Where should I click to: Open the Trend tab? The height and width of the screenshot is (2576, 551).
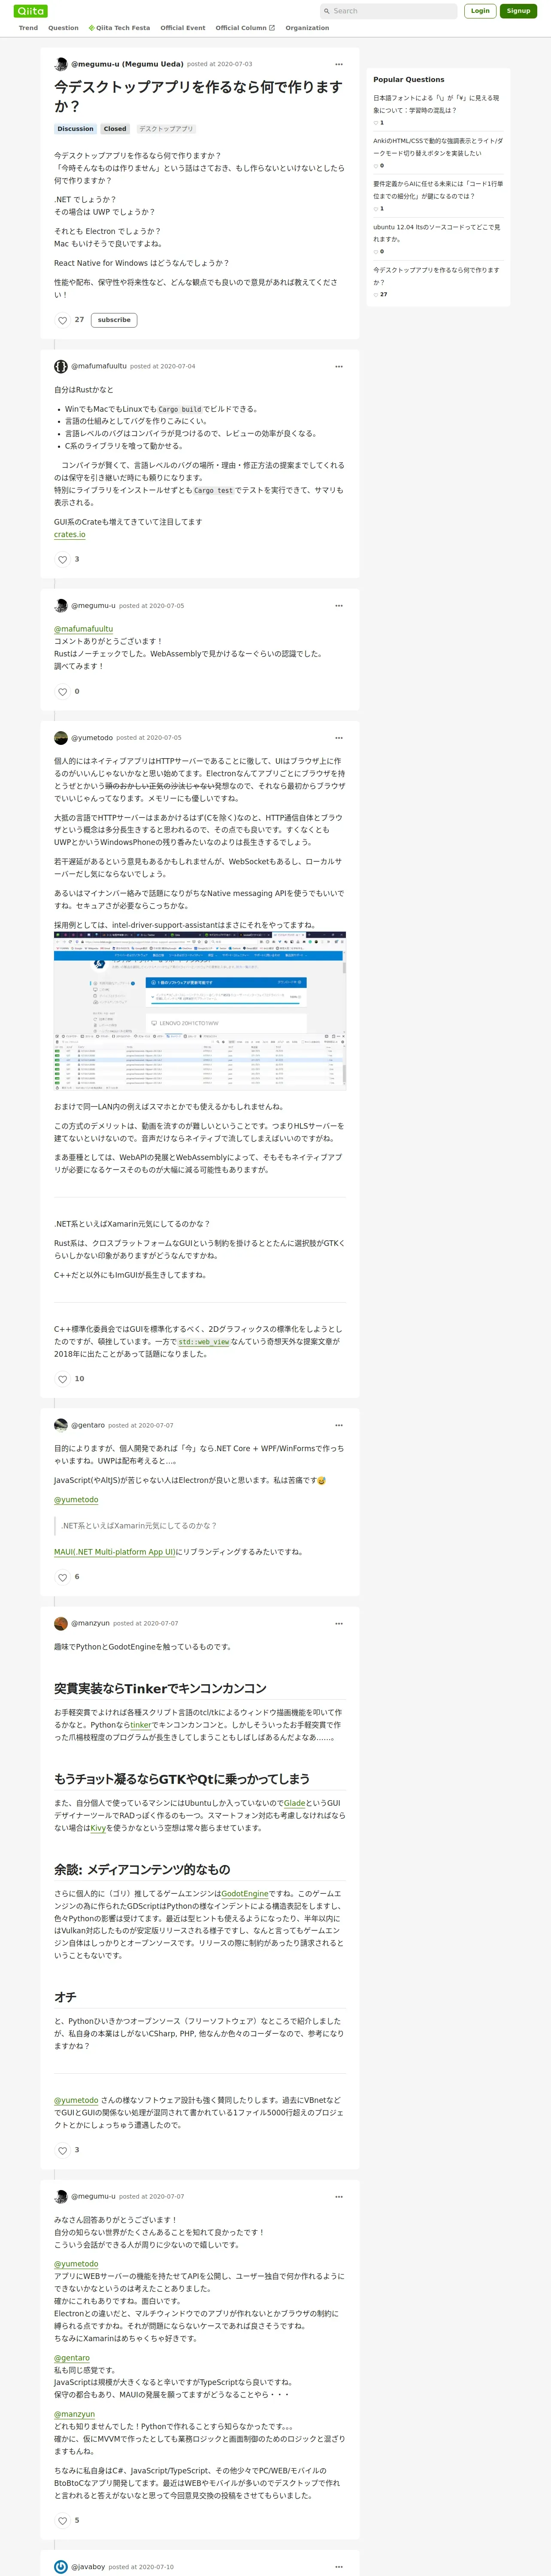28,28
